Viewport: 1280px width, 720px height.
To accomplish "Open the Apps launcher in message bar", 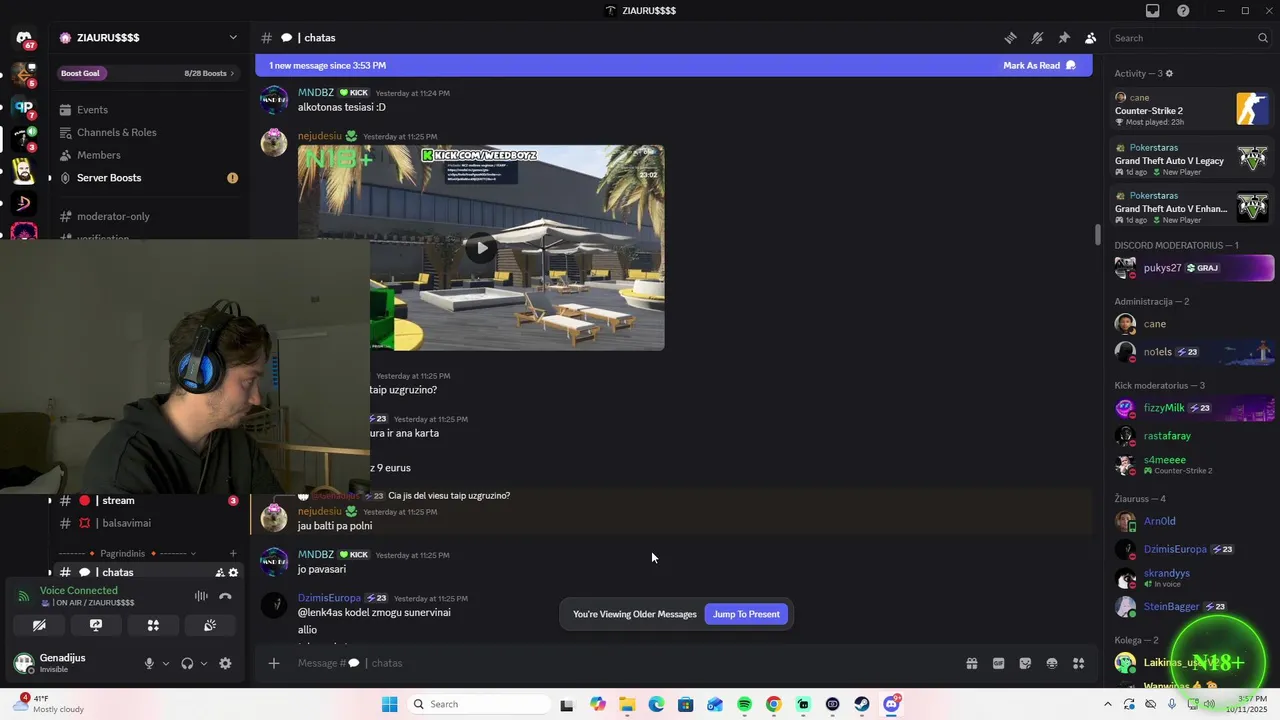I will 1078,663.
